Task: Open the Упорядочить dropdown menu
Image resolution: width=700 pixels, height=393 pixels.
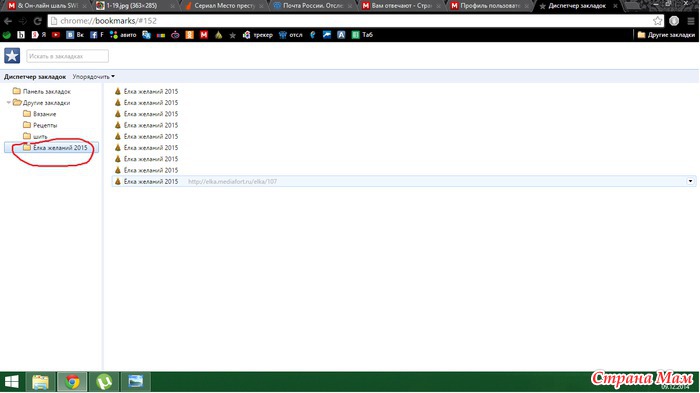Action: point(93,77)
